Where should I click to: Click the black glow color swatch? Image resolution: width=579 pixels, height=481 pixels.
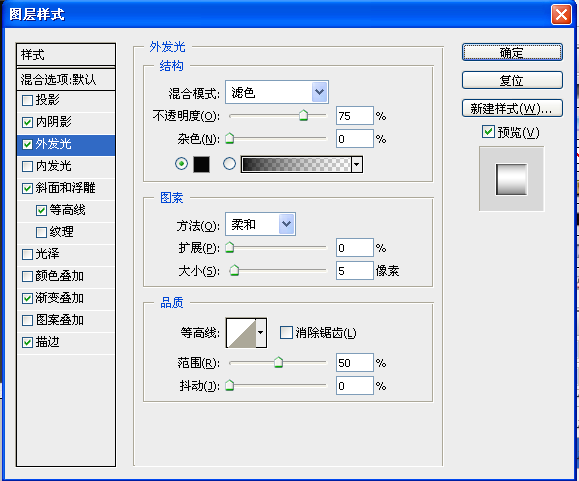(x=201, y=164)
